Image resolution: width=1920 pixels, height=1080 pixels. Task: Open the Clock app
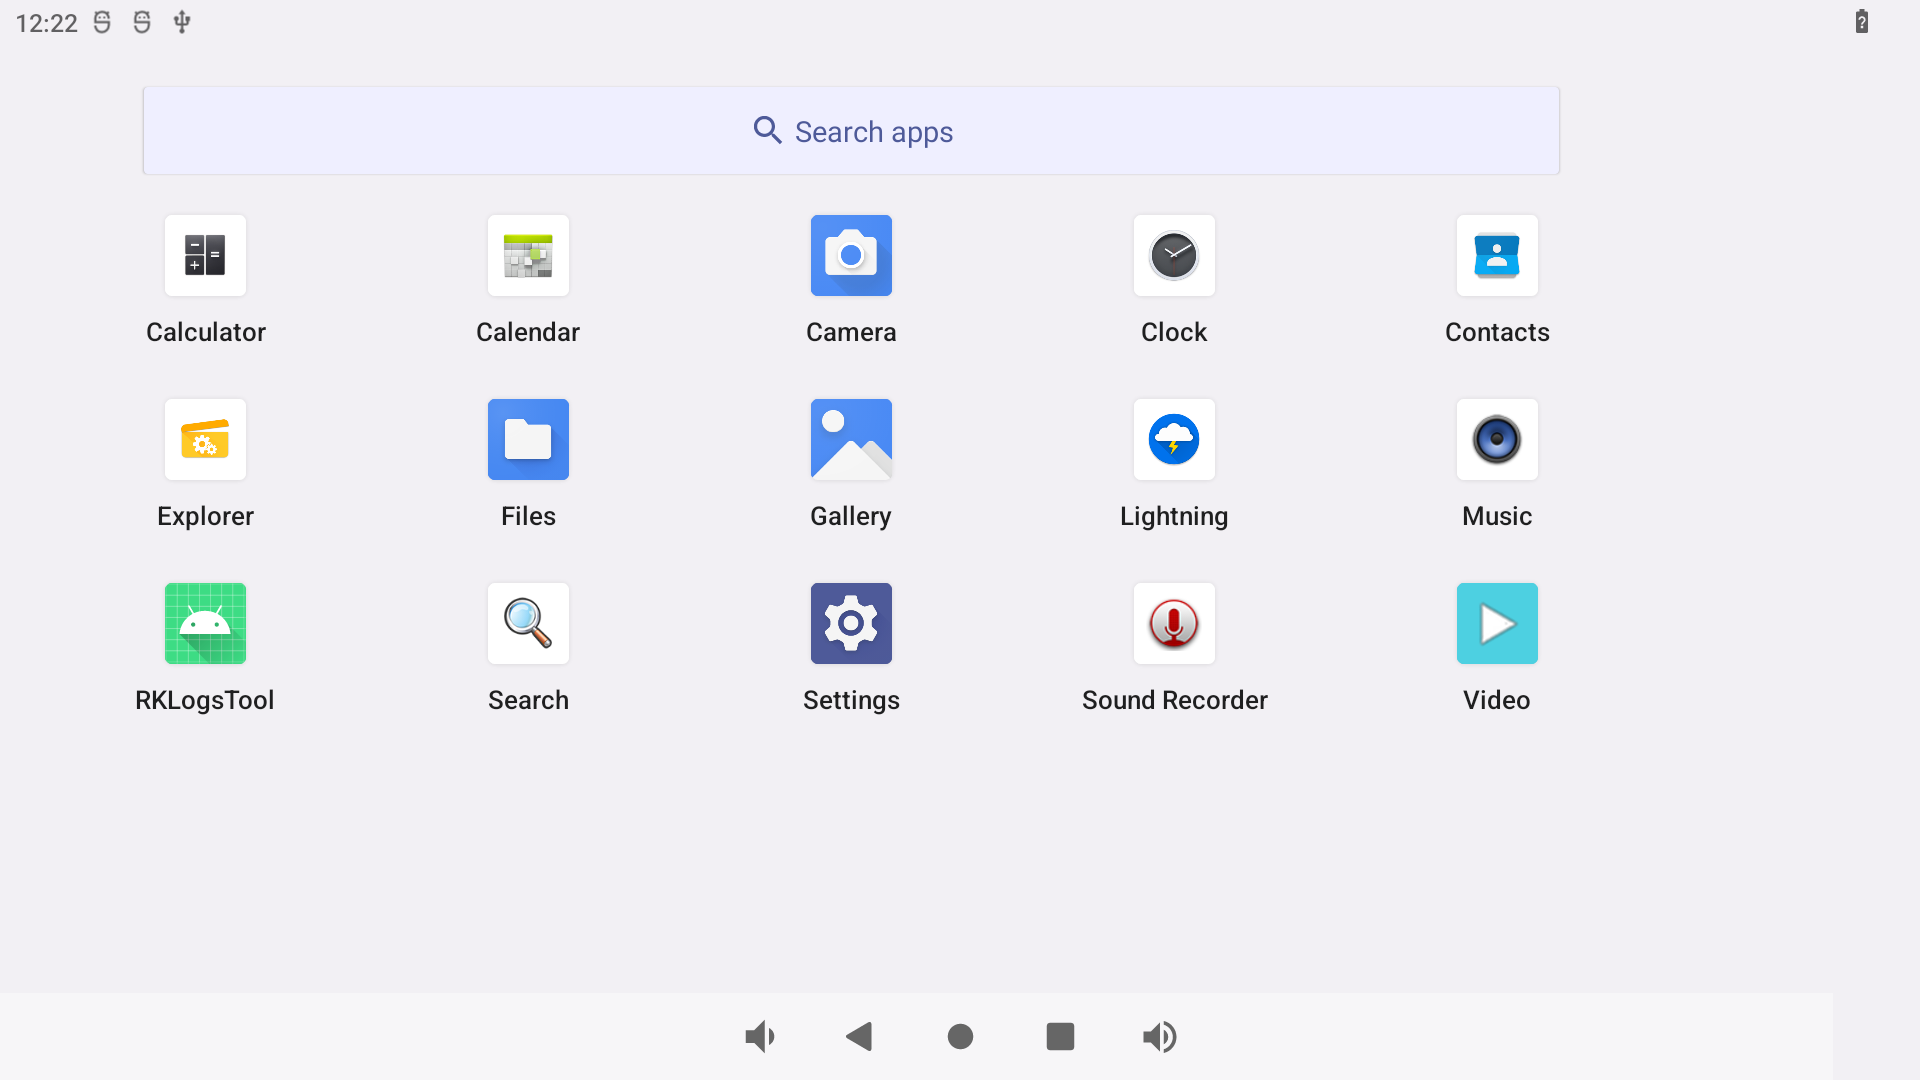(1174, 255)
